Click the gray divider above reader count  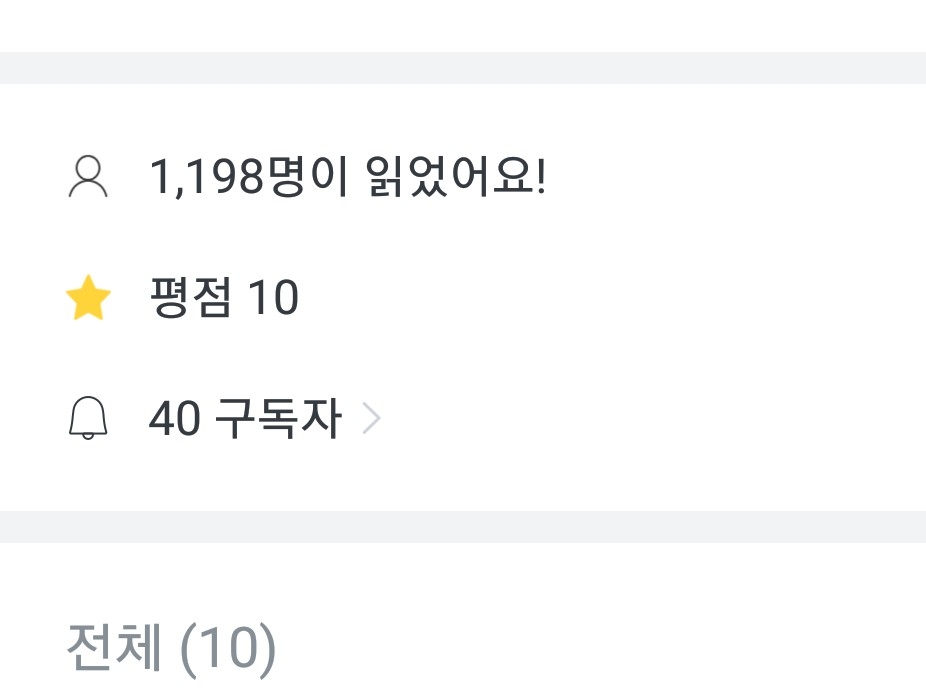click(463, 68)
